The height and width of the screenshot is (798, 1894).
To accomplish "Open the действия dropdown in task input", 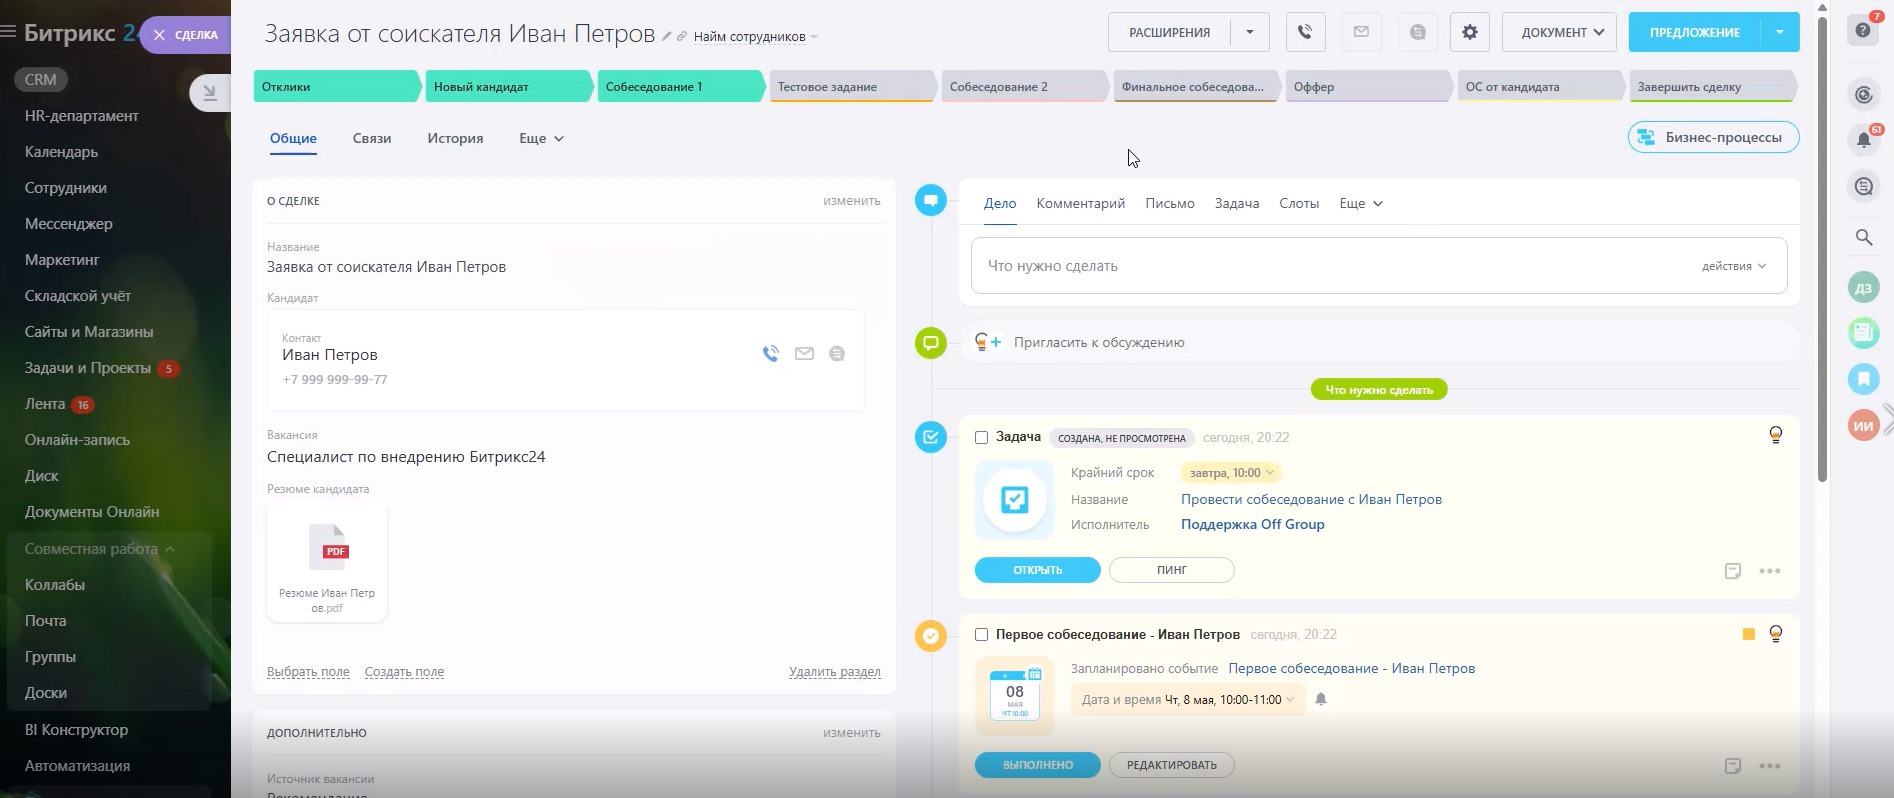I will point(1733,266).
